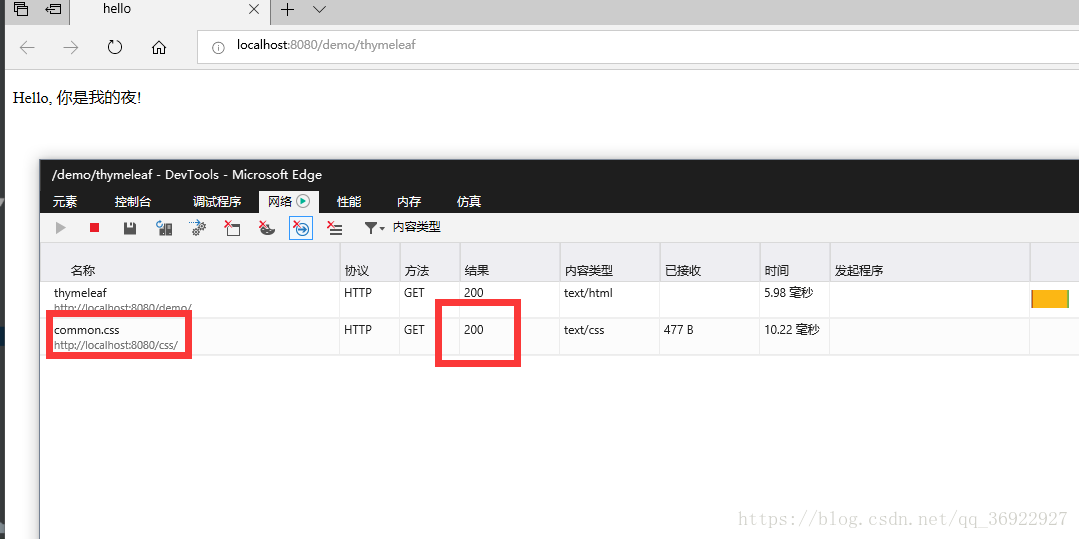This screenshot has height=539, width=1079.
Task: Select the common.css request row
Action: [x=559, y=337]
